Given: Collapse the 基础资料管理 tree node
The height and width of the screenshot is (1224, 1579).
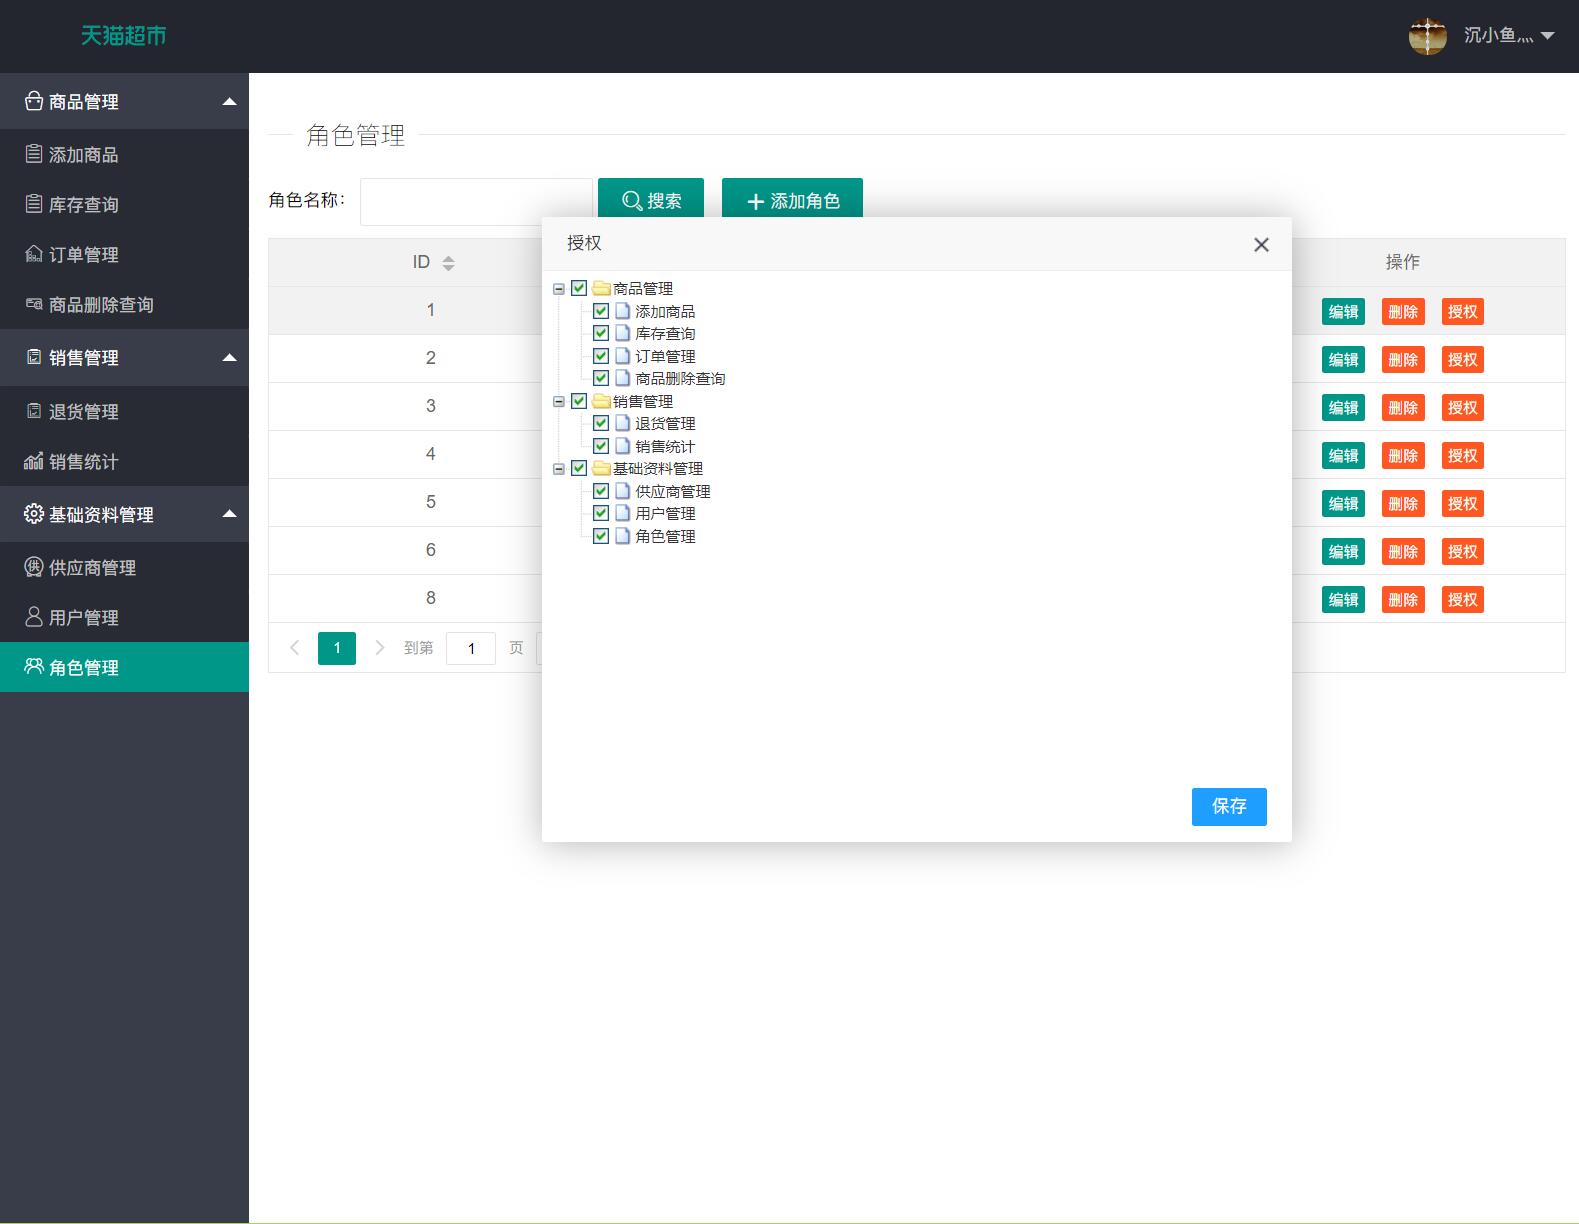Looking at the screenshot, I should point(559,469).
